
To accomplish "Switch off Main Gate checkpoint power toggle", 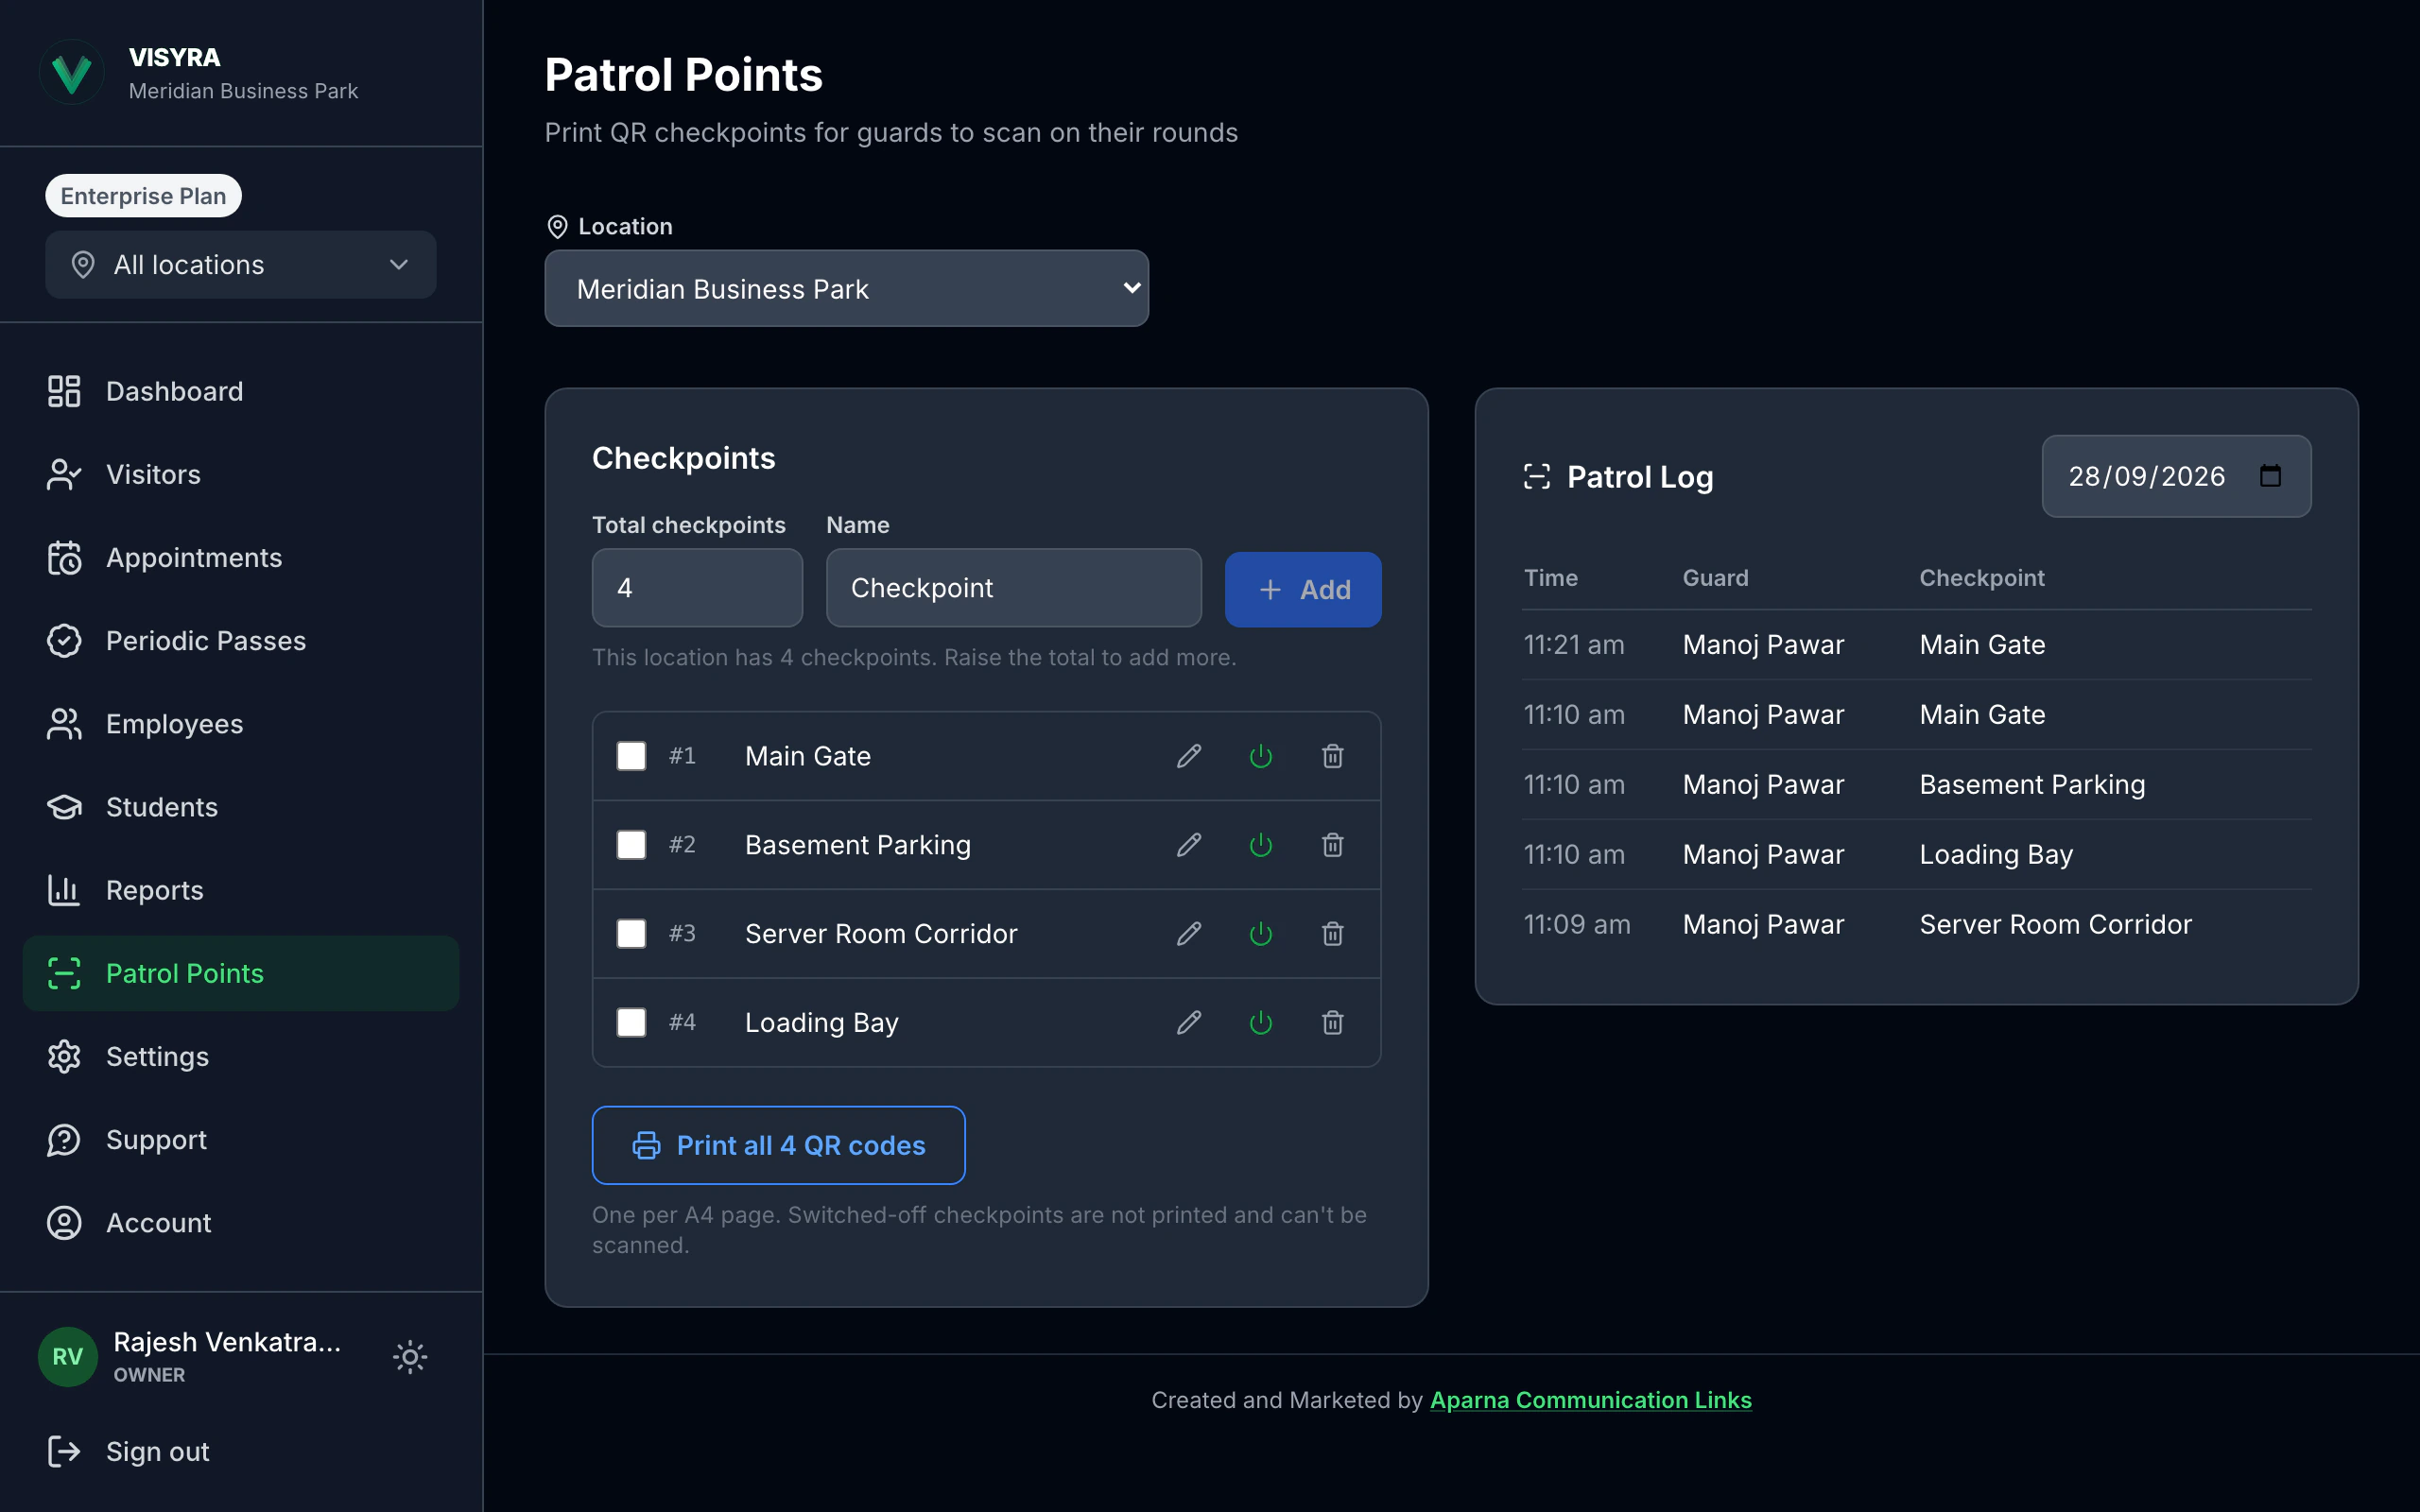I will click(1261, 756).
